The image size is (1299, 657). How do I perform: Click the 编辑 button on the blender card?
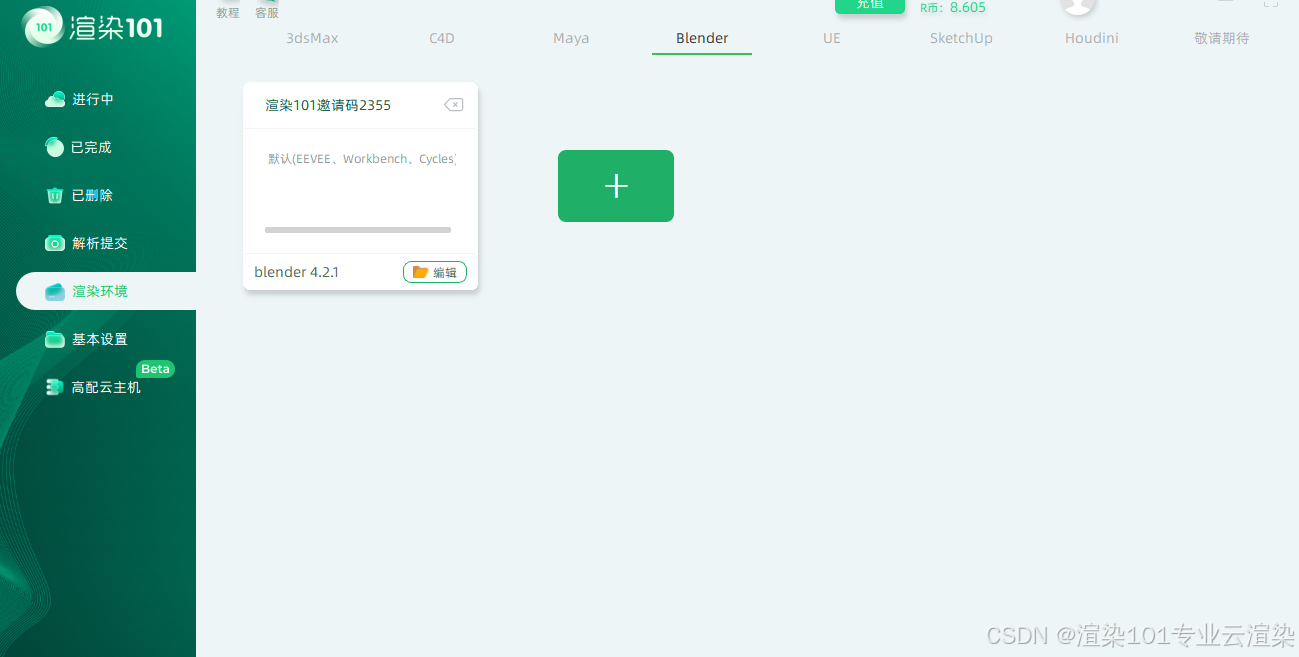tap(435, 272)
